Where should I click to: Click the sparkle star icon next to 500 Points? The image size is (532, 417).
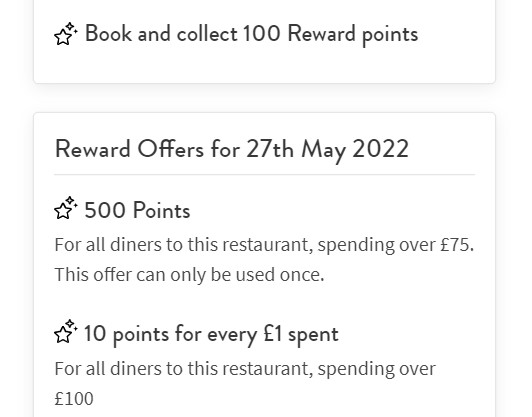(65, 208)
